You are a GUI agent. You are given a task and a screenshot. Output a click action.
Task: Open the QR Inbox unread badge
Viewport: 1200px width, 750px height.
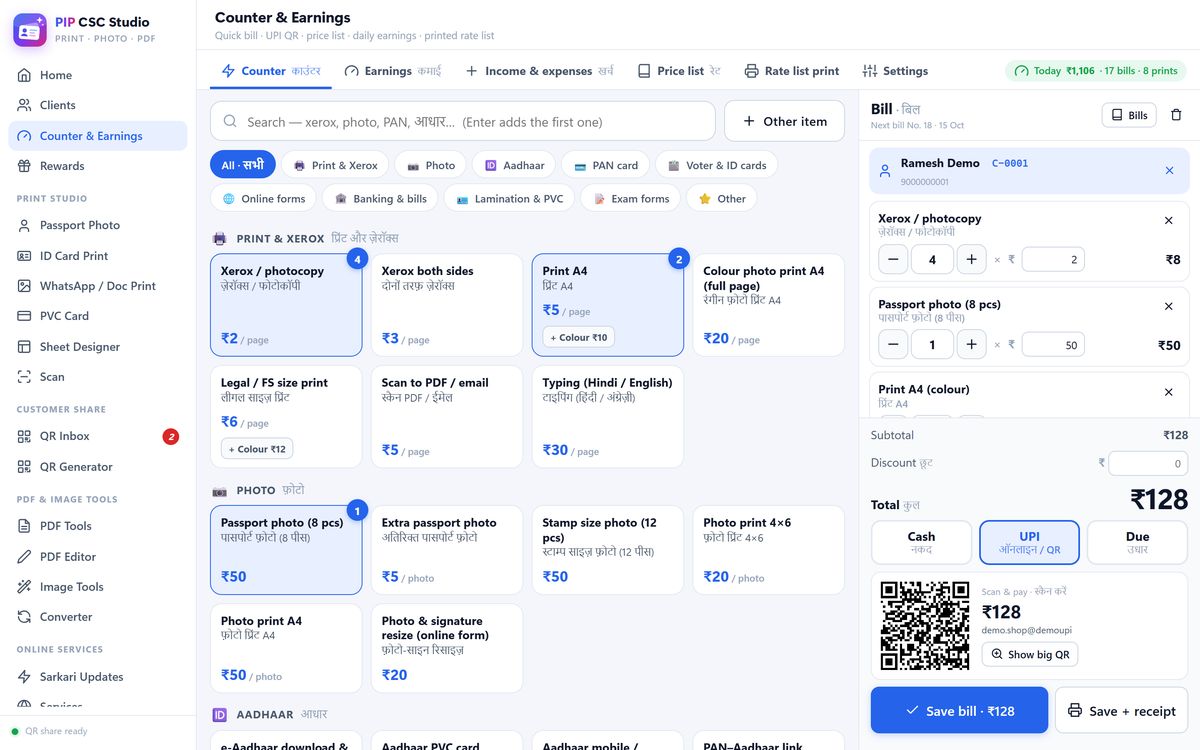(x=171, y=436)
